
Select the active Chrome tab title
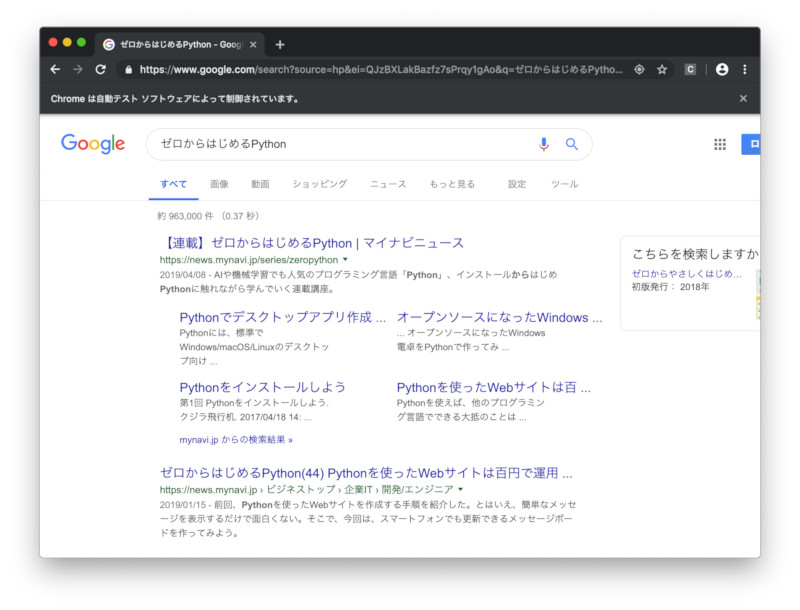point(181,45)
